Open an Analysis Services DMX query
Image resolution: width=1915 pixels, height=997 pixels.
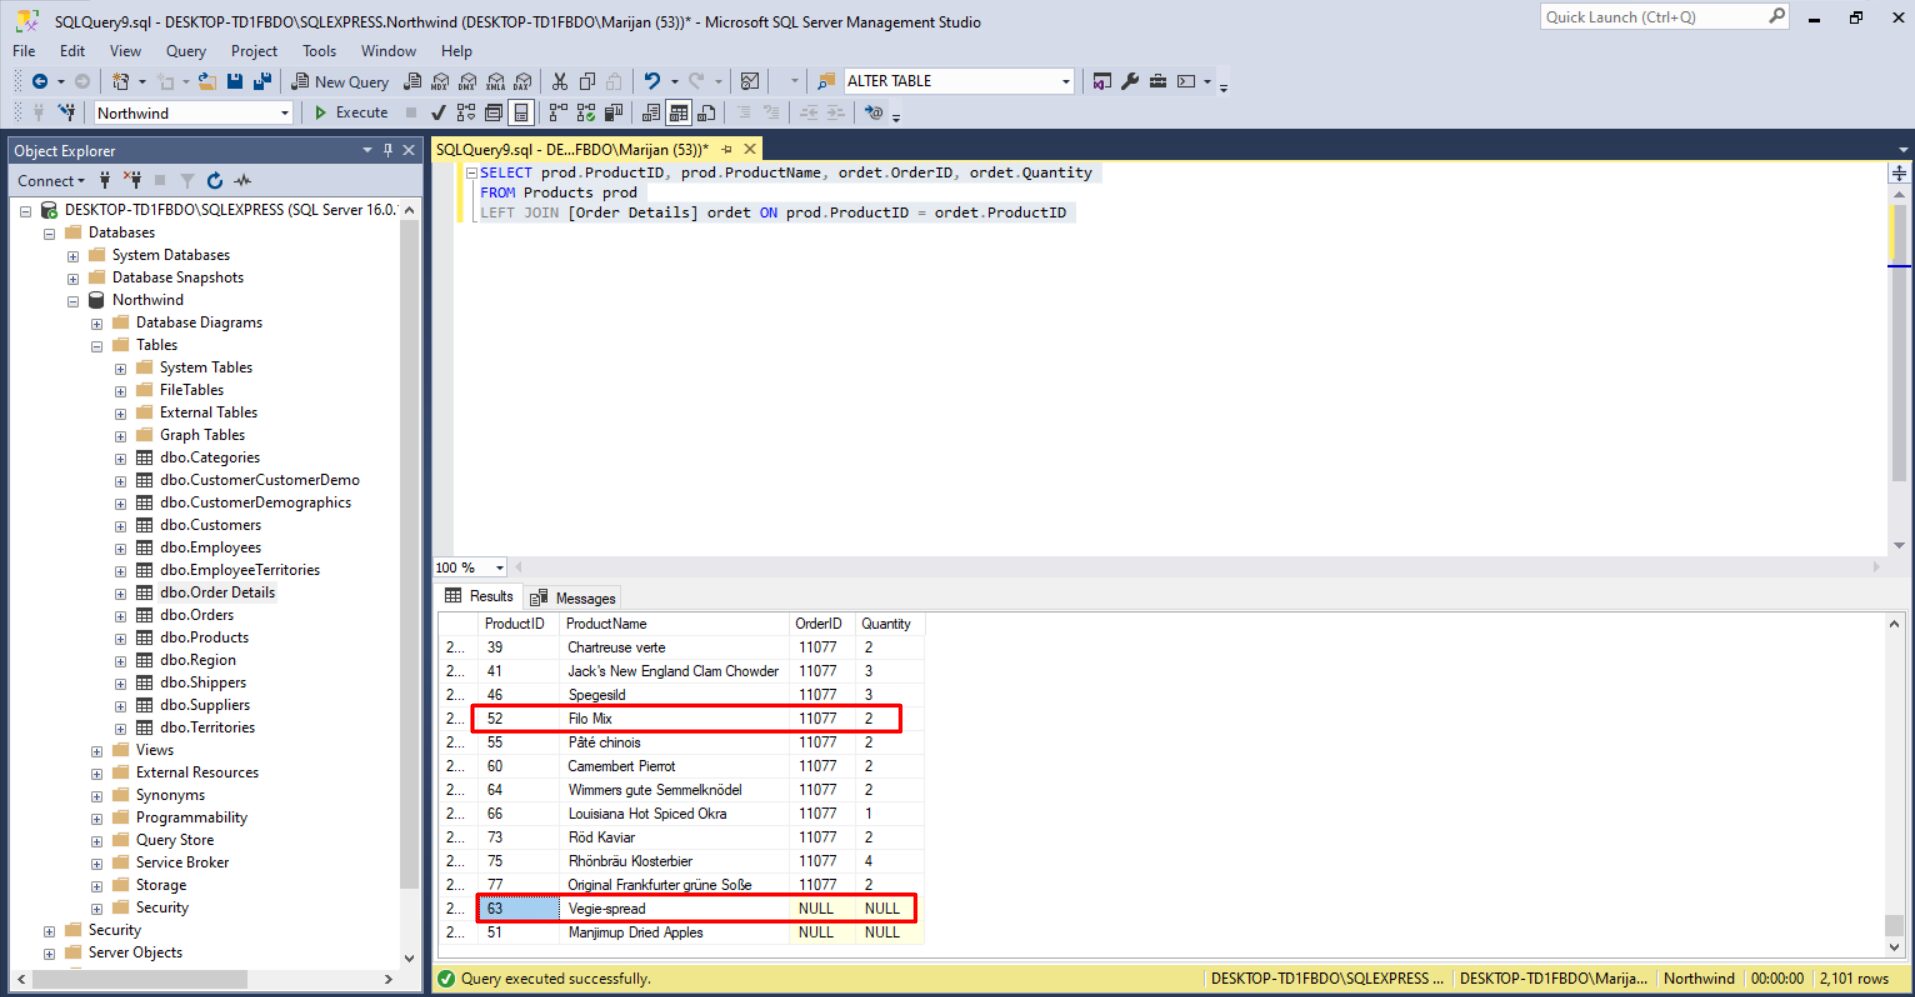467,81
